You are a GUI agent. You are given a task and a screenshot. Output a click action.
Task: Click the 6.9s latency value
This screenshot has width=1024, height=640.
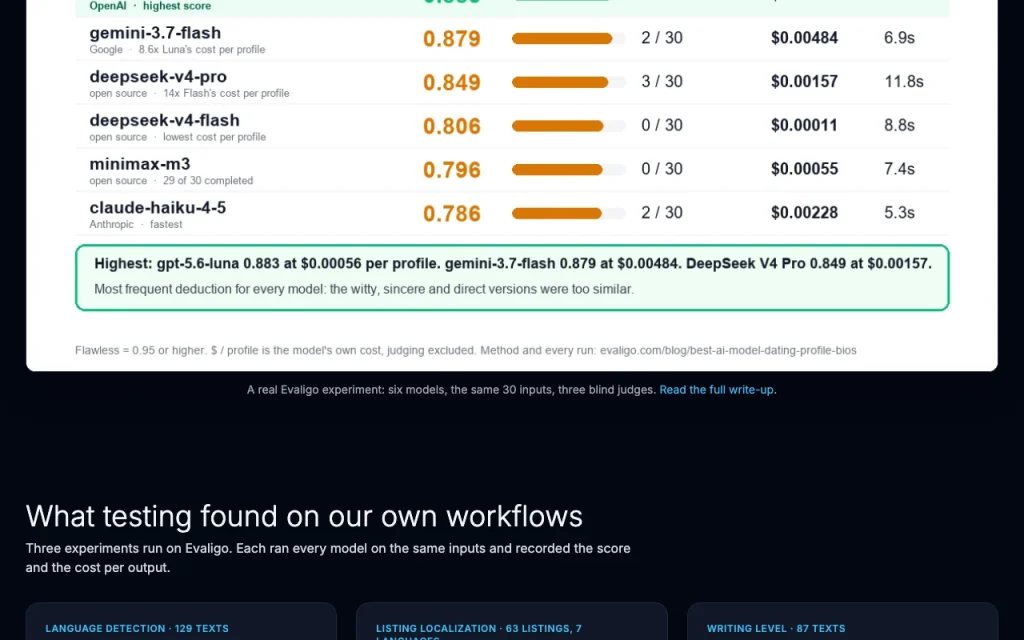click(899, 38)
